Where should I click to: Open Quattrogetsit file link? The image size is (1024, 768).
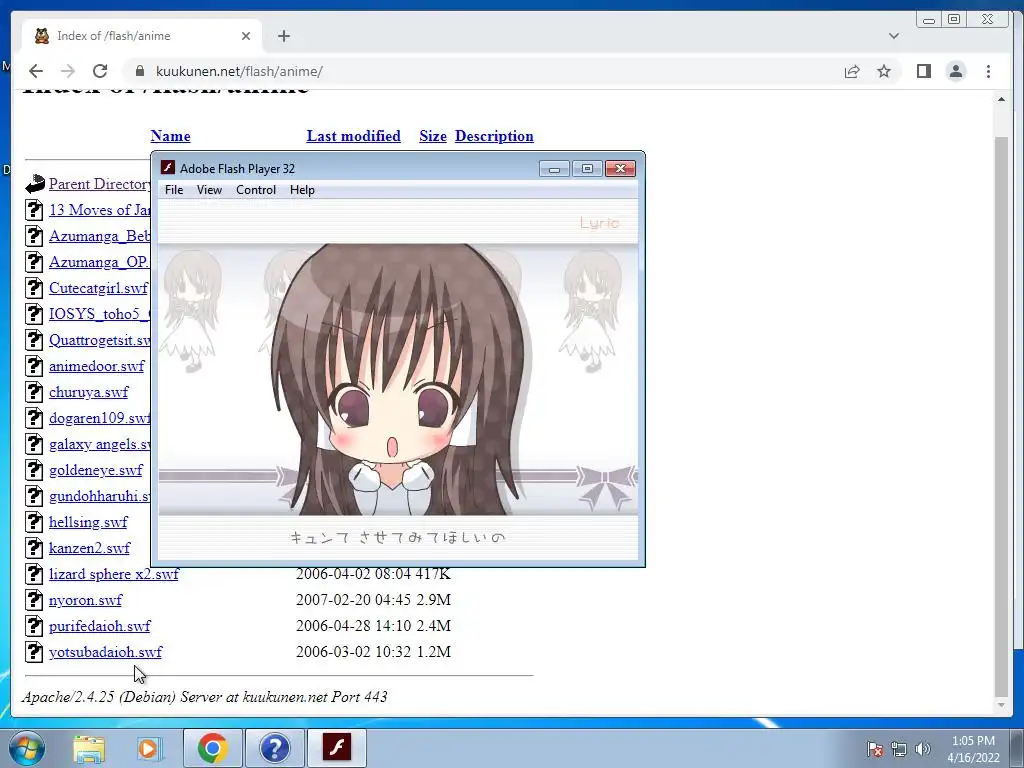click(99, 340)
